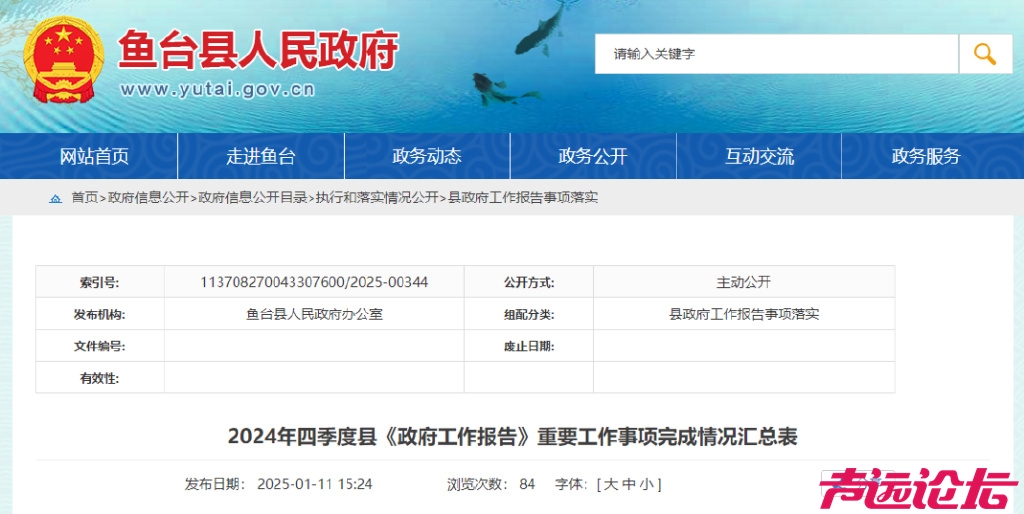Click the national emblem logo

click(63, 59)
